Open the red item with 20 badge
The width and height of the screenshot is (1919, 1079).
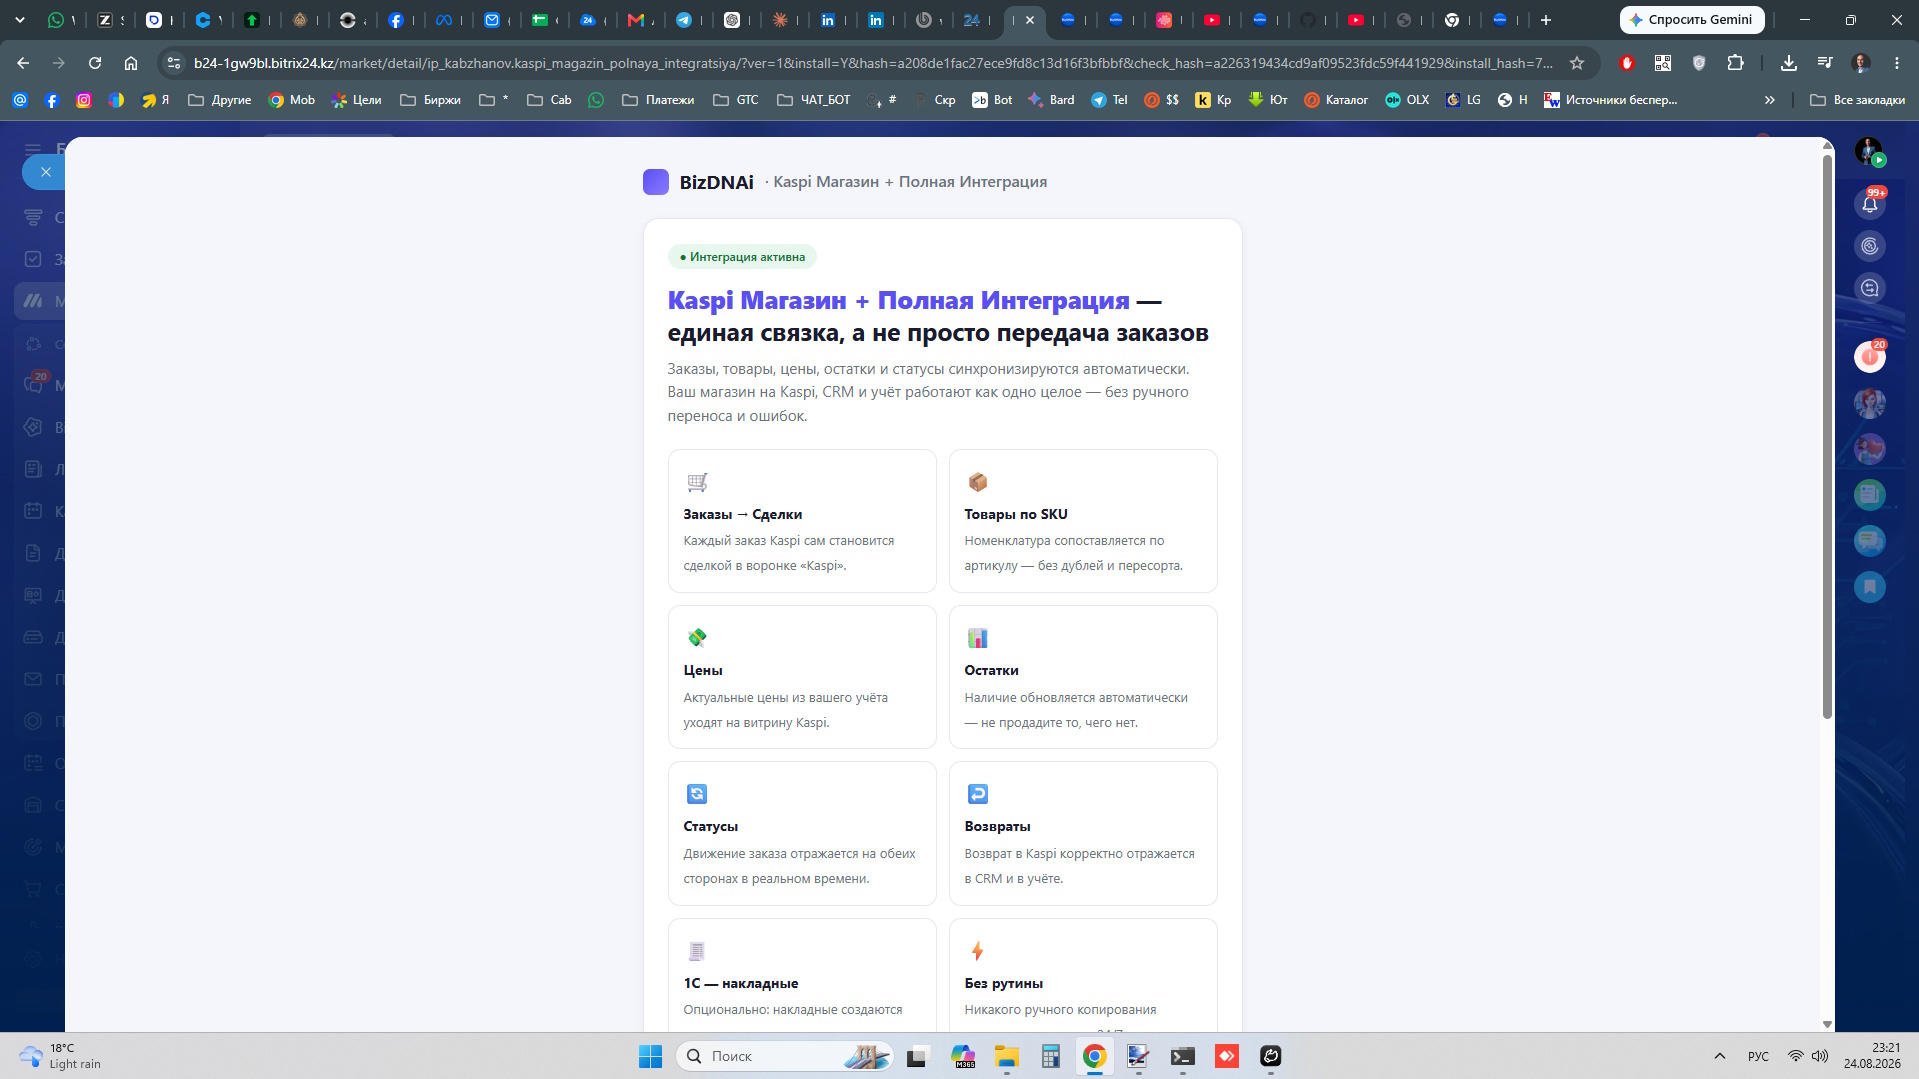1870,356
